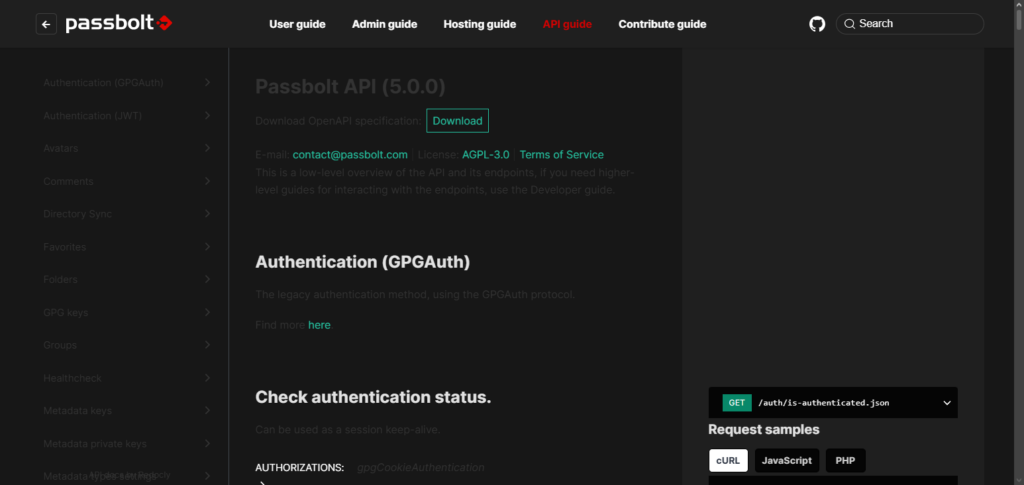Select the API guide nav item

pos(568,24)
